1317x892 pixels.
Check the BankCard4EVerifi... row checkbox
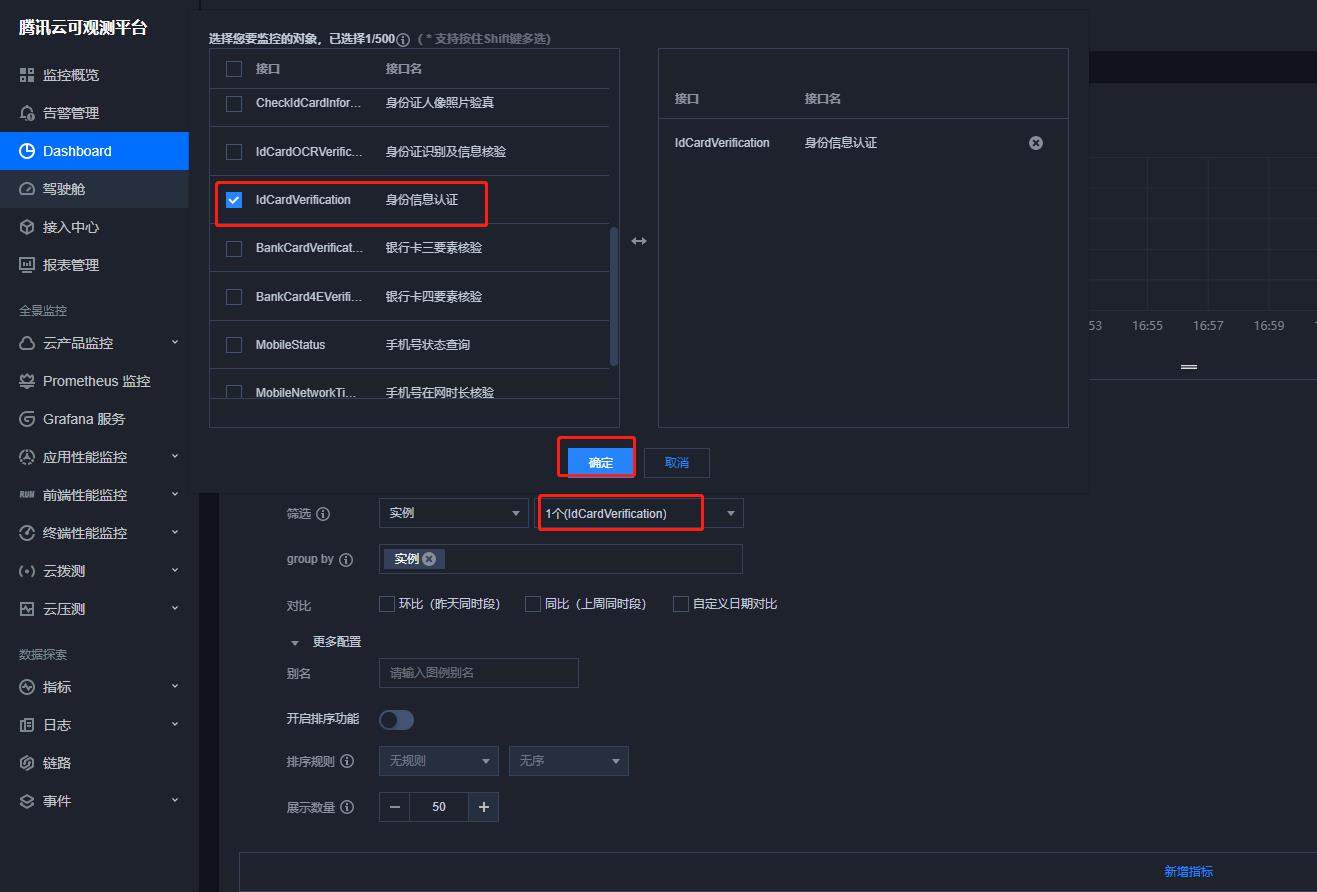tap(234, 297)
